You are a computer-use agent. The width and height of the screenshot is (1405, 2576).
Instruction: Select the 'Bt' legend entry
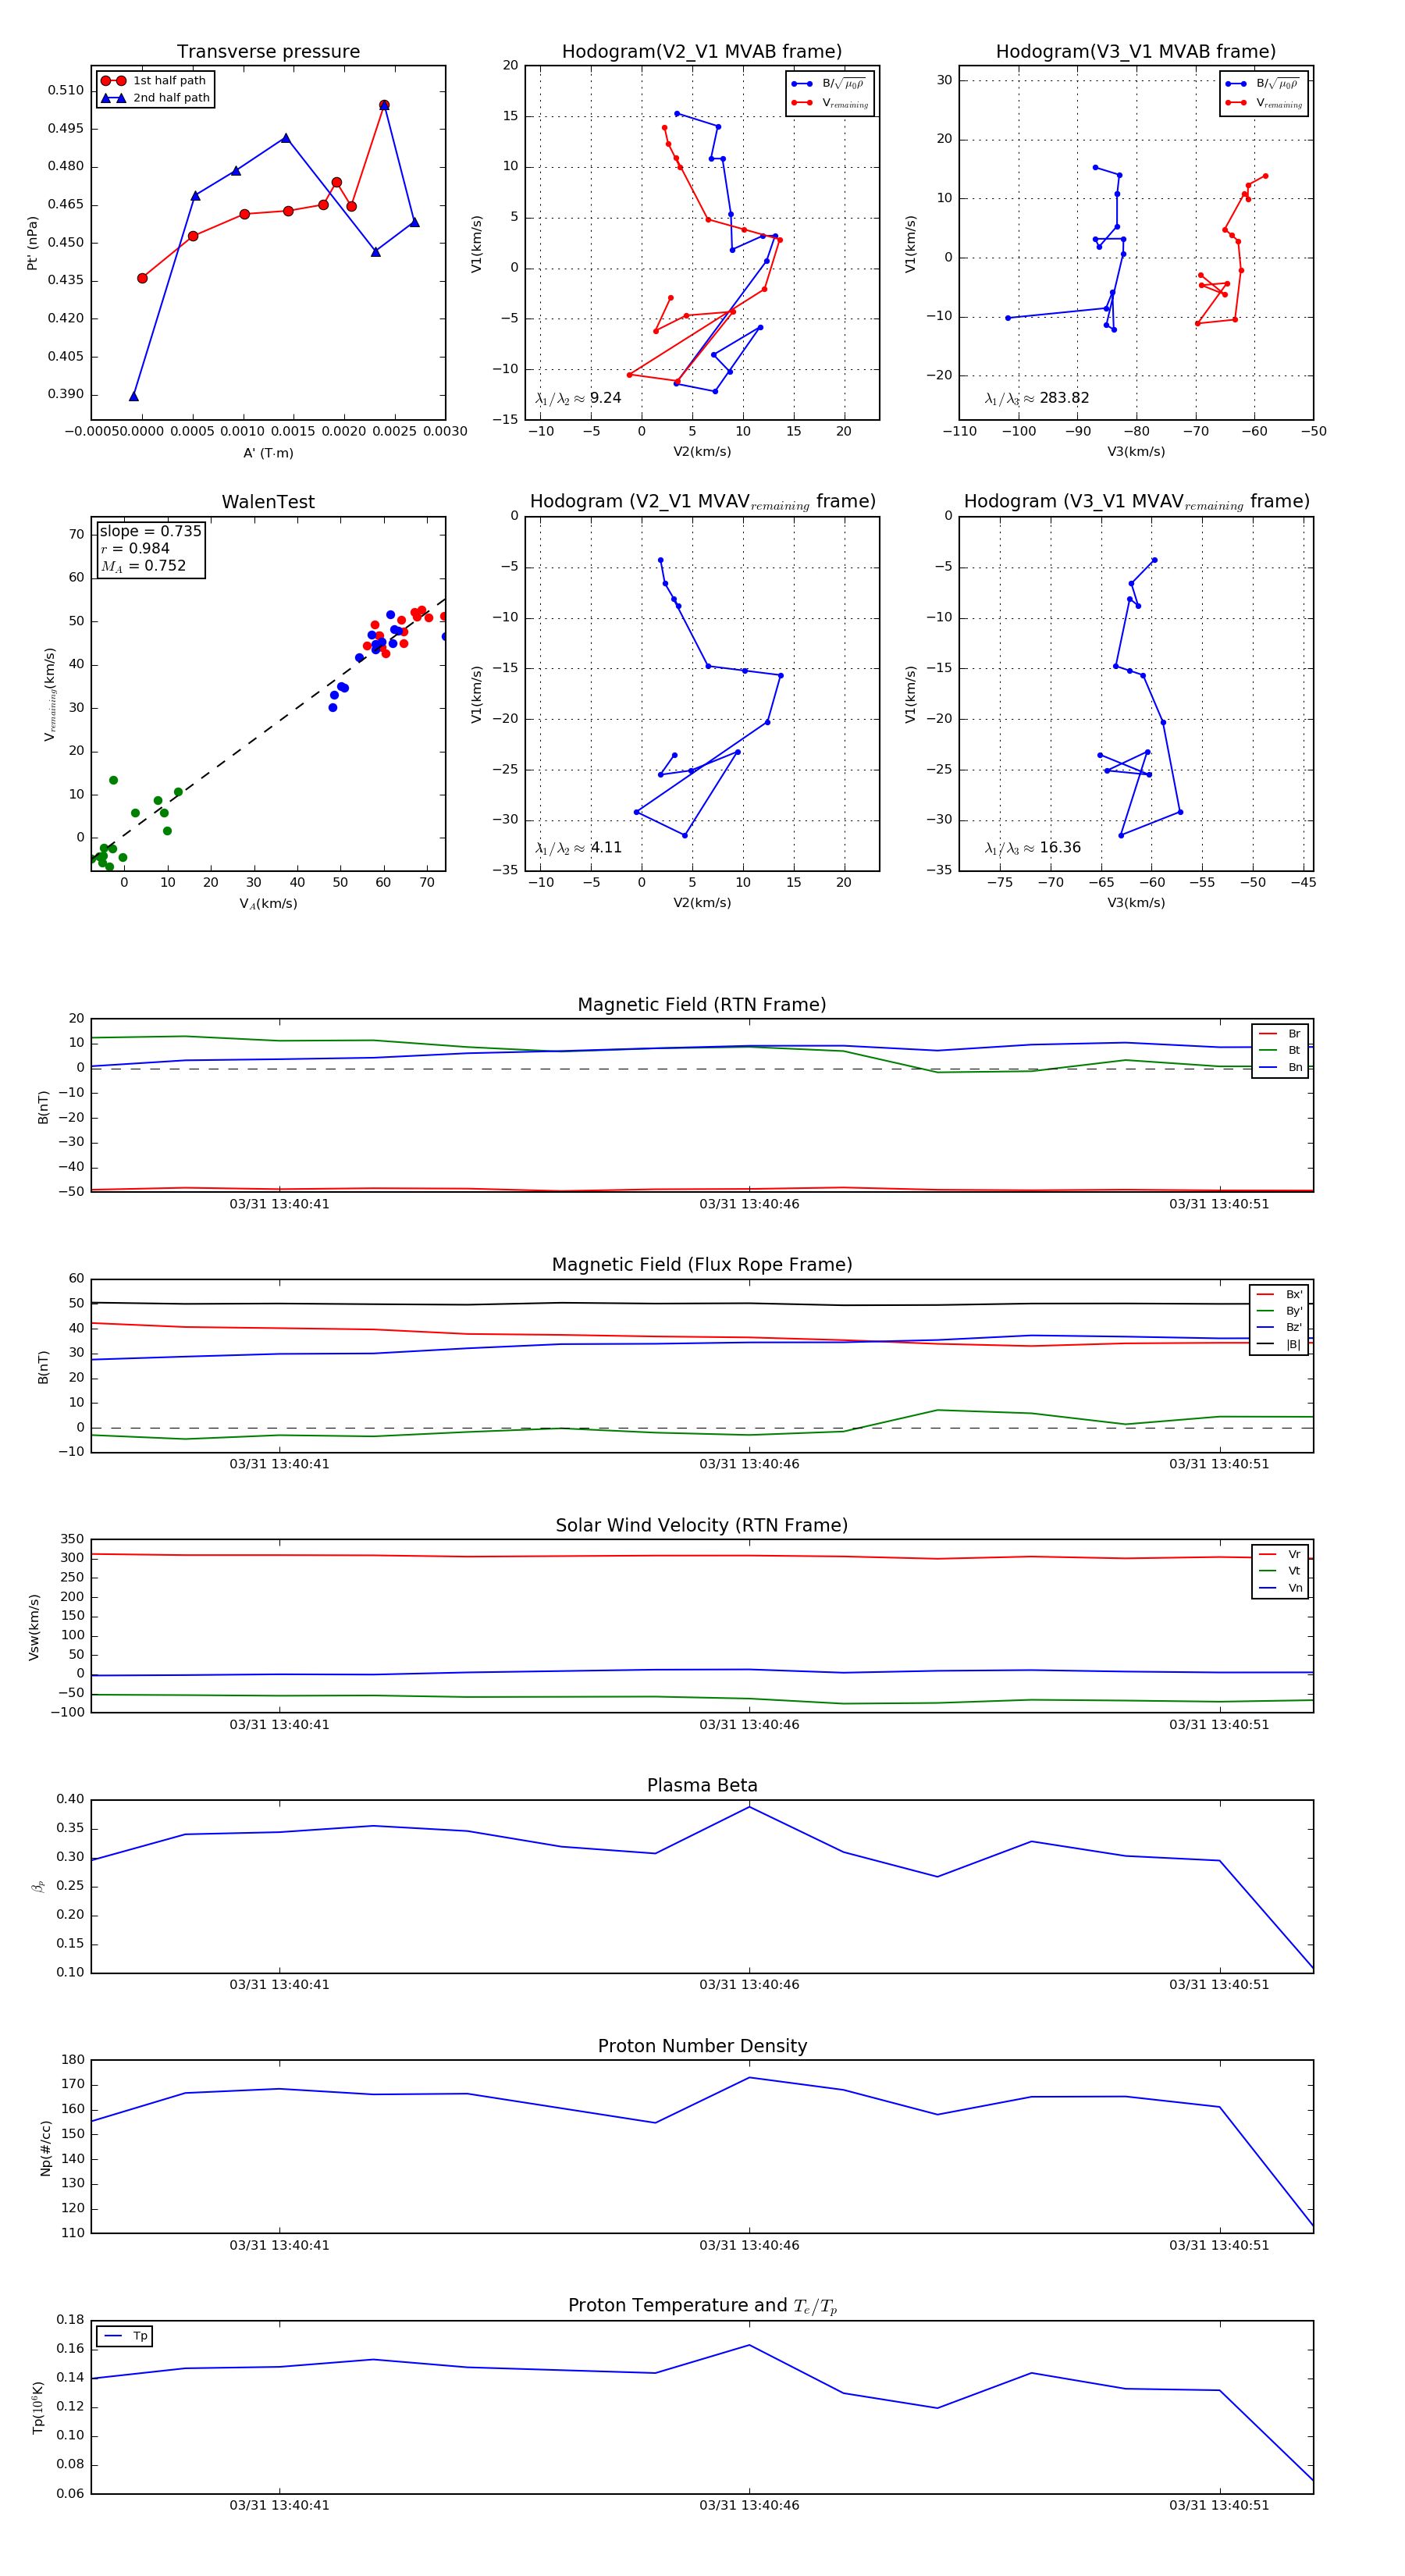[x=1280, y=1050]
